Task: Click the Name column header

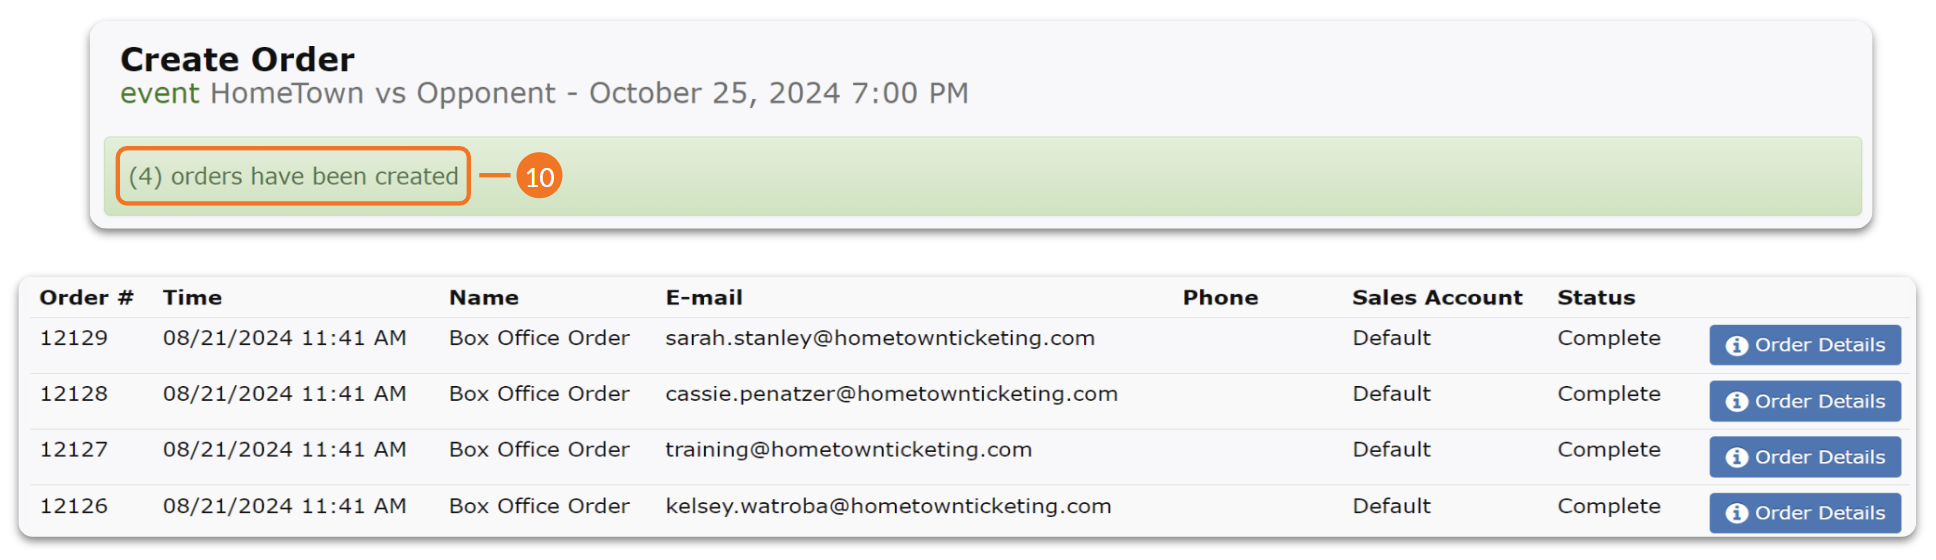Action: 483,297
